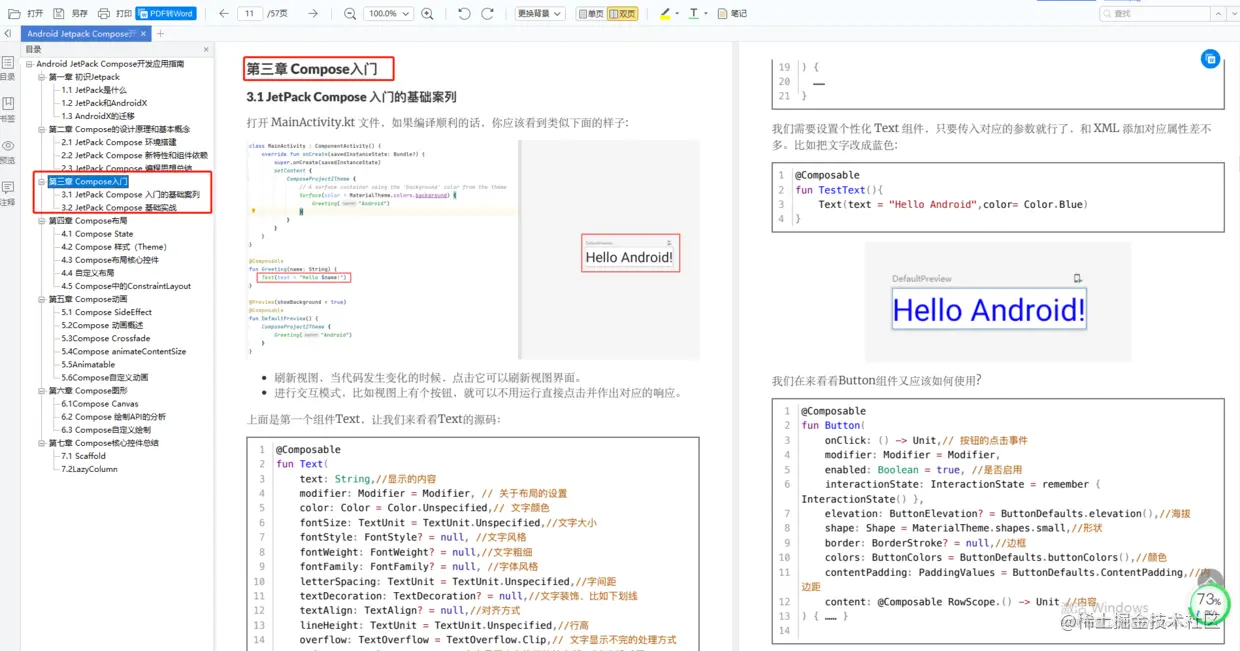Close the Android Jetpack Compose tab

(144, 34)
